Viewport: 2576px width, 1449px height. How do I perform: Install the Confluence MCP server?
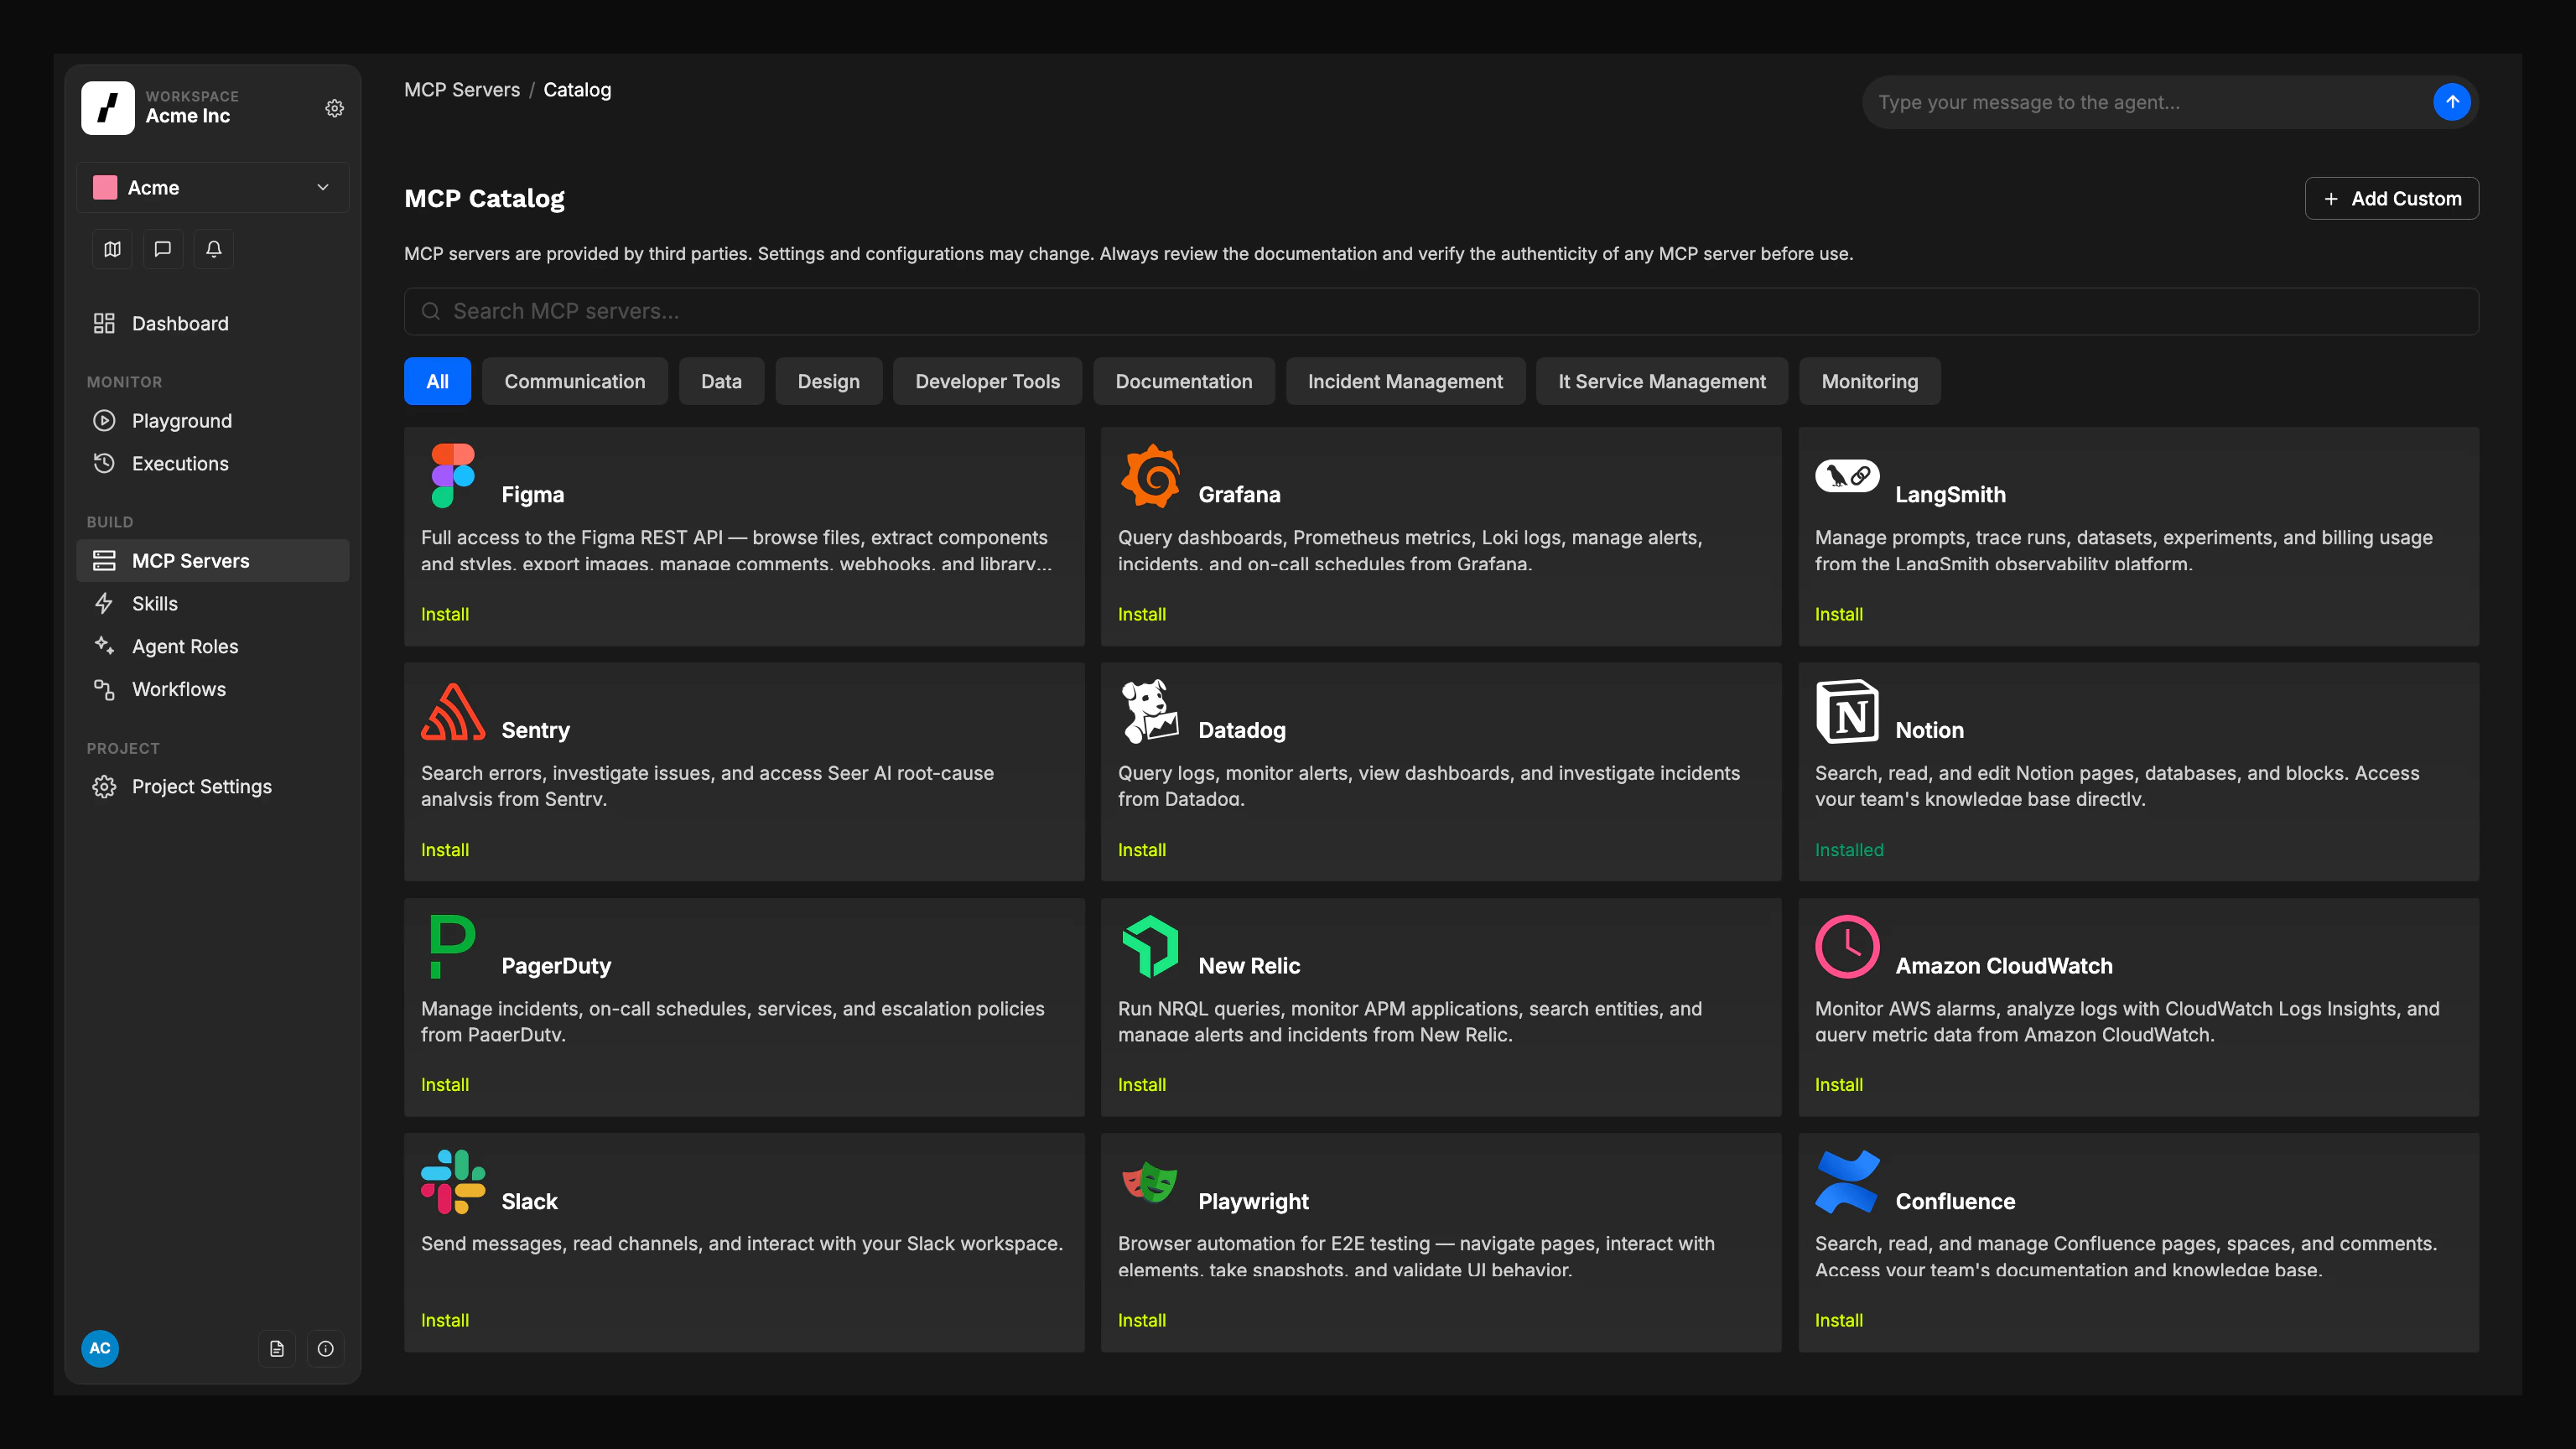1839,1320
